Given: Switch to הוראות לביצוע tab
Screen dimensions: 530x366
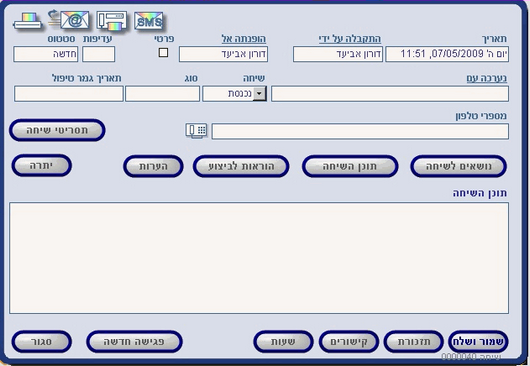Looking at the screenshot, I should (241, 166).
